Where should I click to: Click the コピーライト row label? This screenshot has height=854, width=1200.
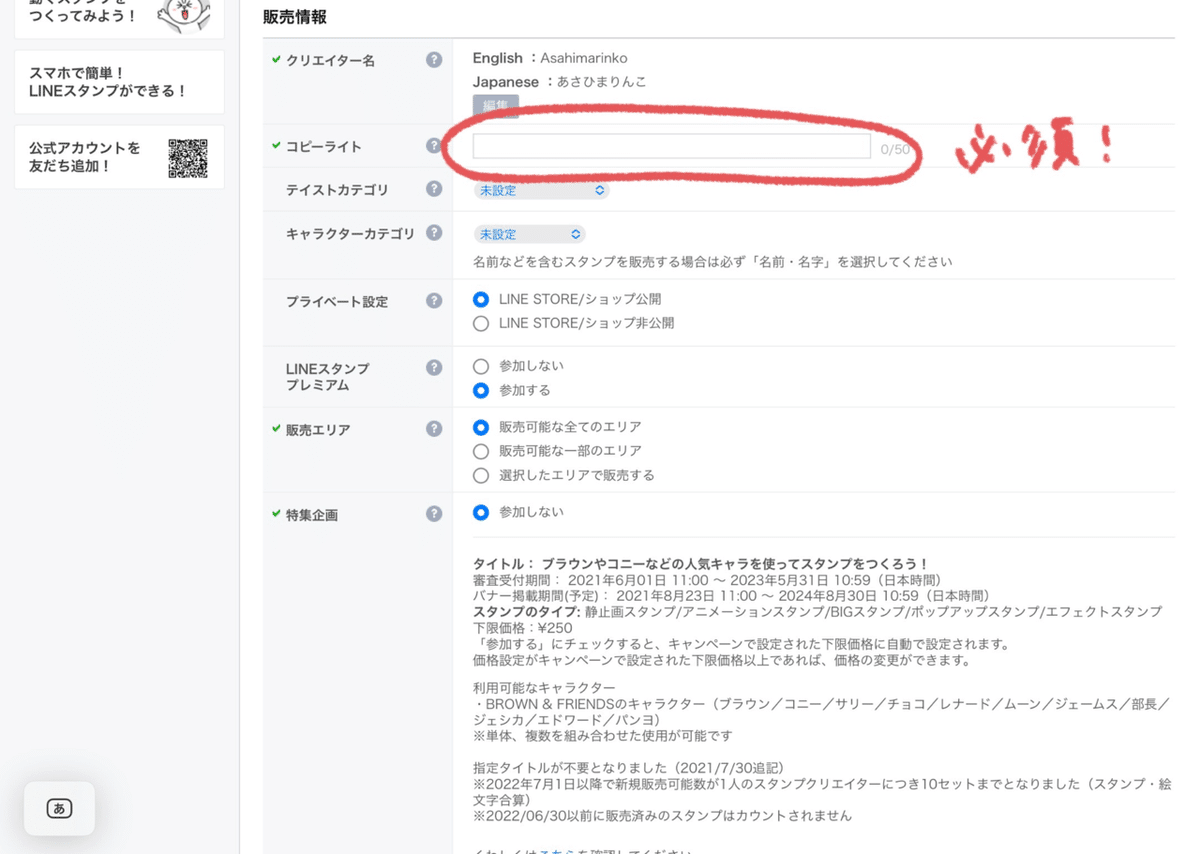324,147
